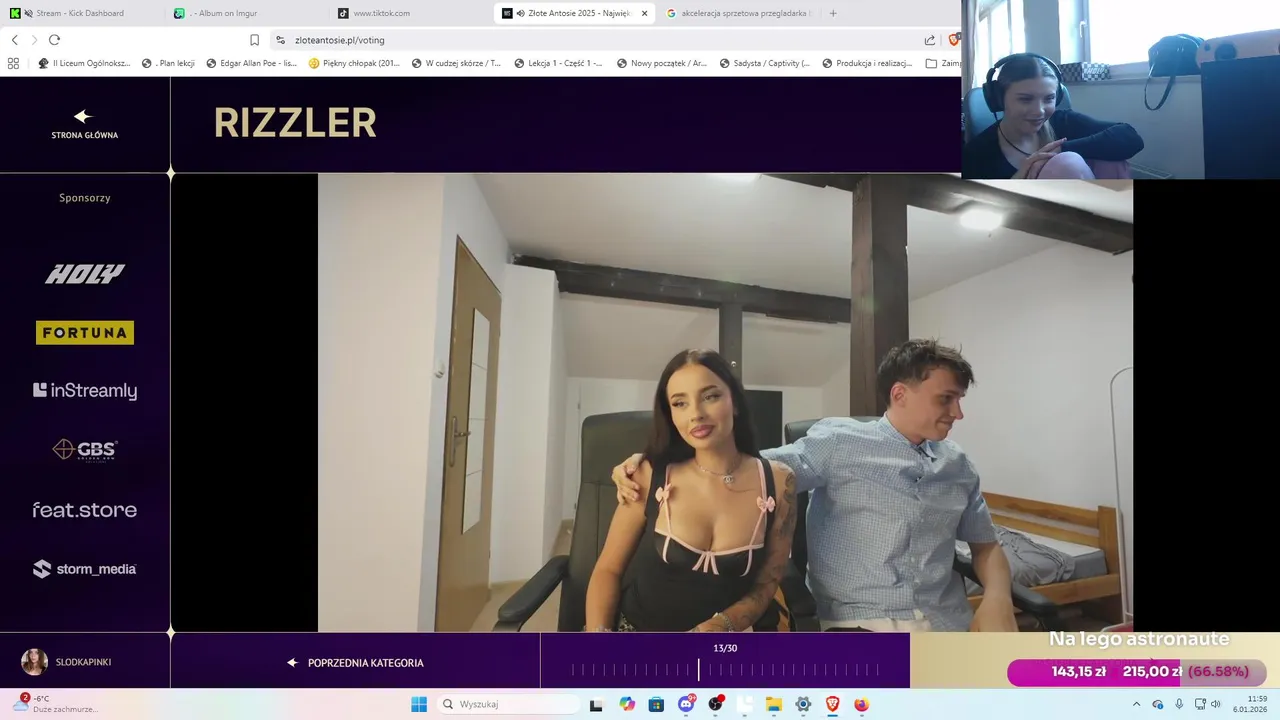Open OBS Studio from taskbar
1280x720 pixels.
pos(716,704)
